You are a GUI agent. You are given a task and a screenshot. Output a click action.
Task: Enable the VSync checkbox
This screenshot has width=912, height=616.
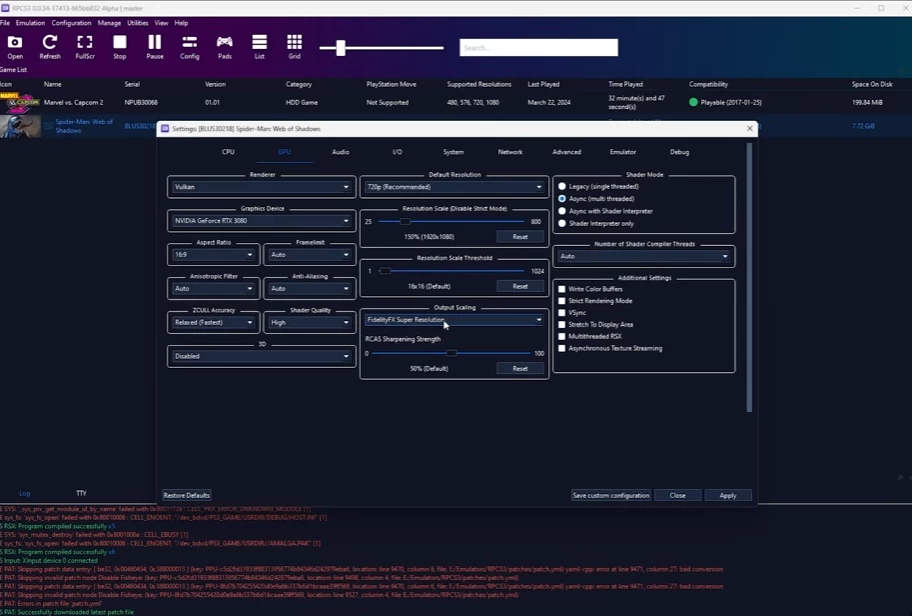click(x=562, y=313)
